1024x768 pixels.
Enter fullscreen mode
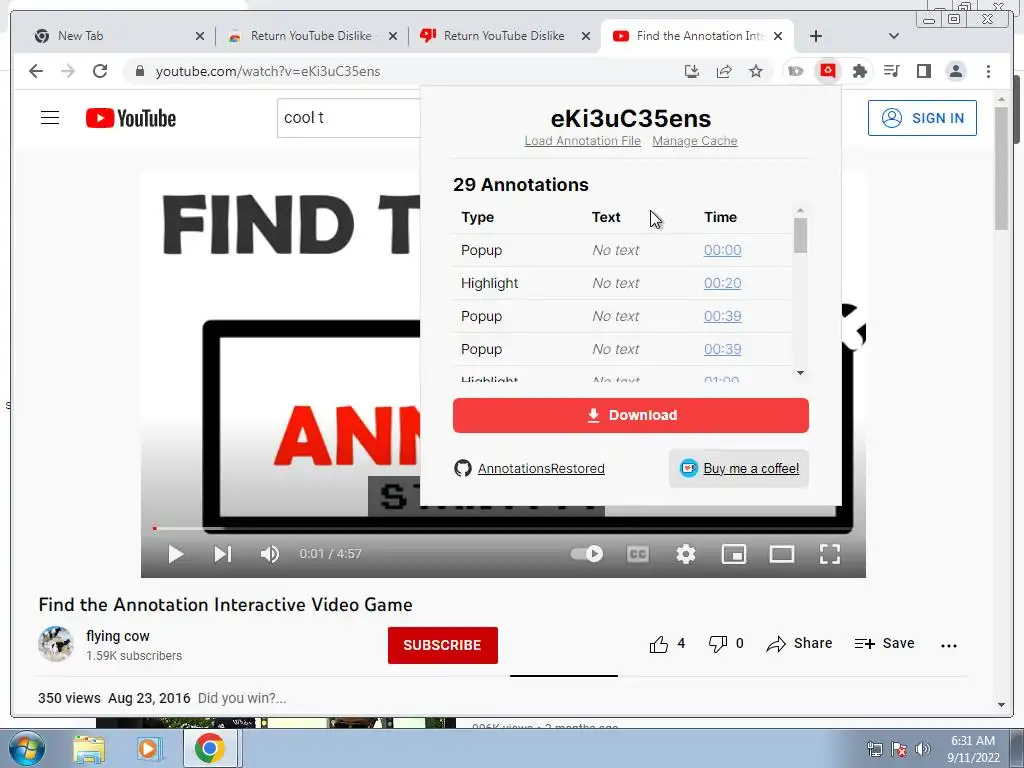(830, 554)
